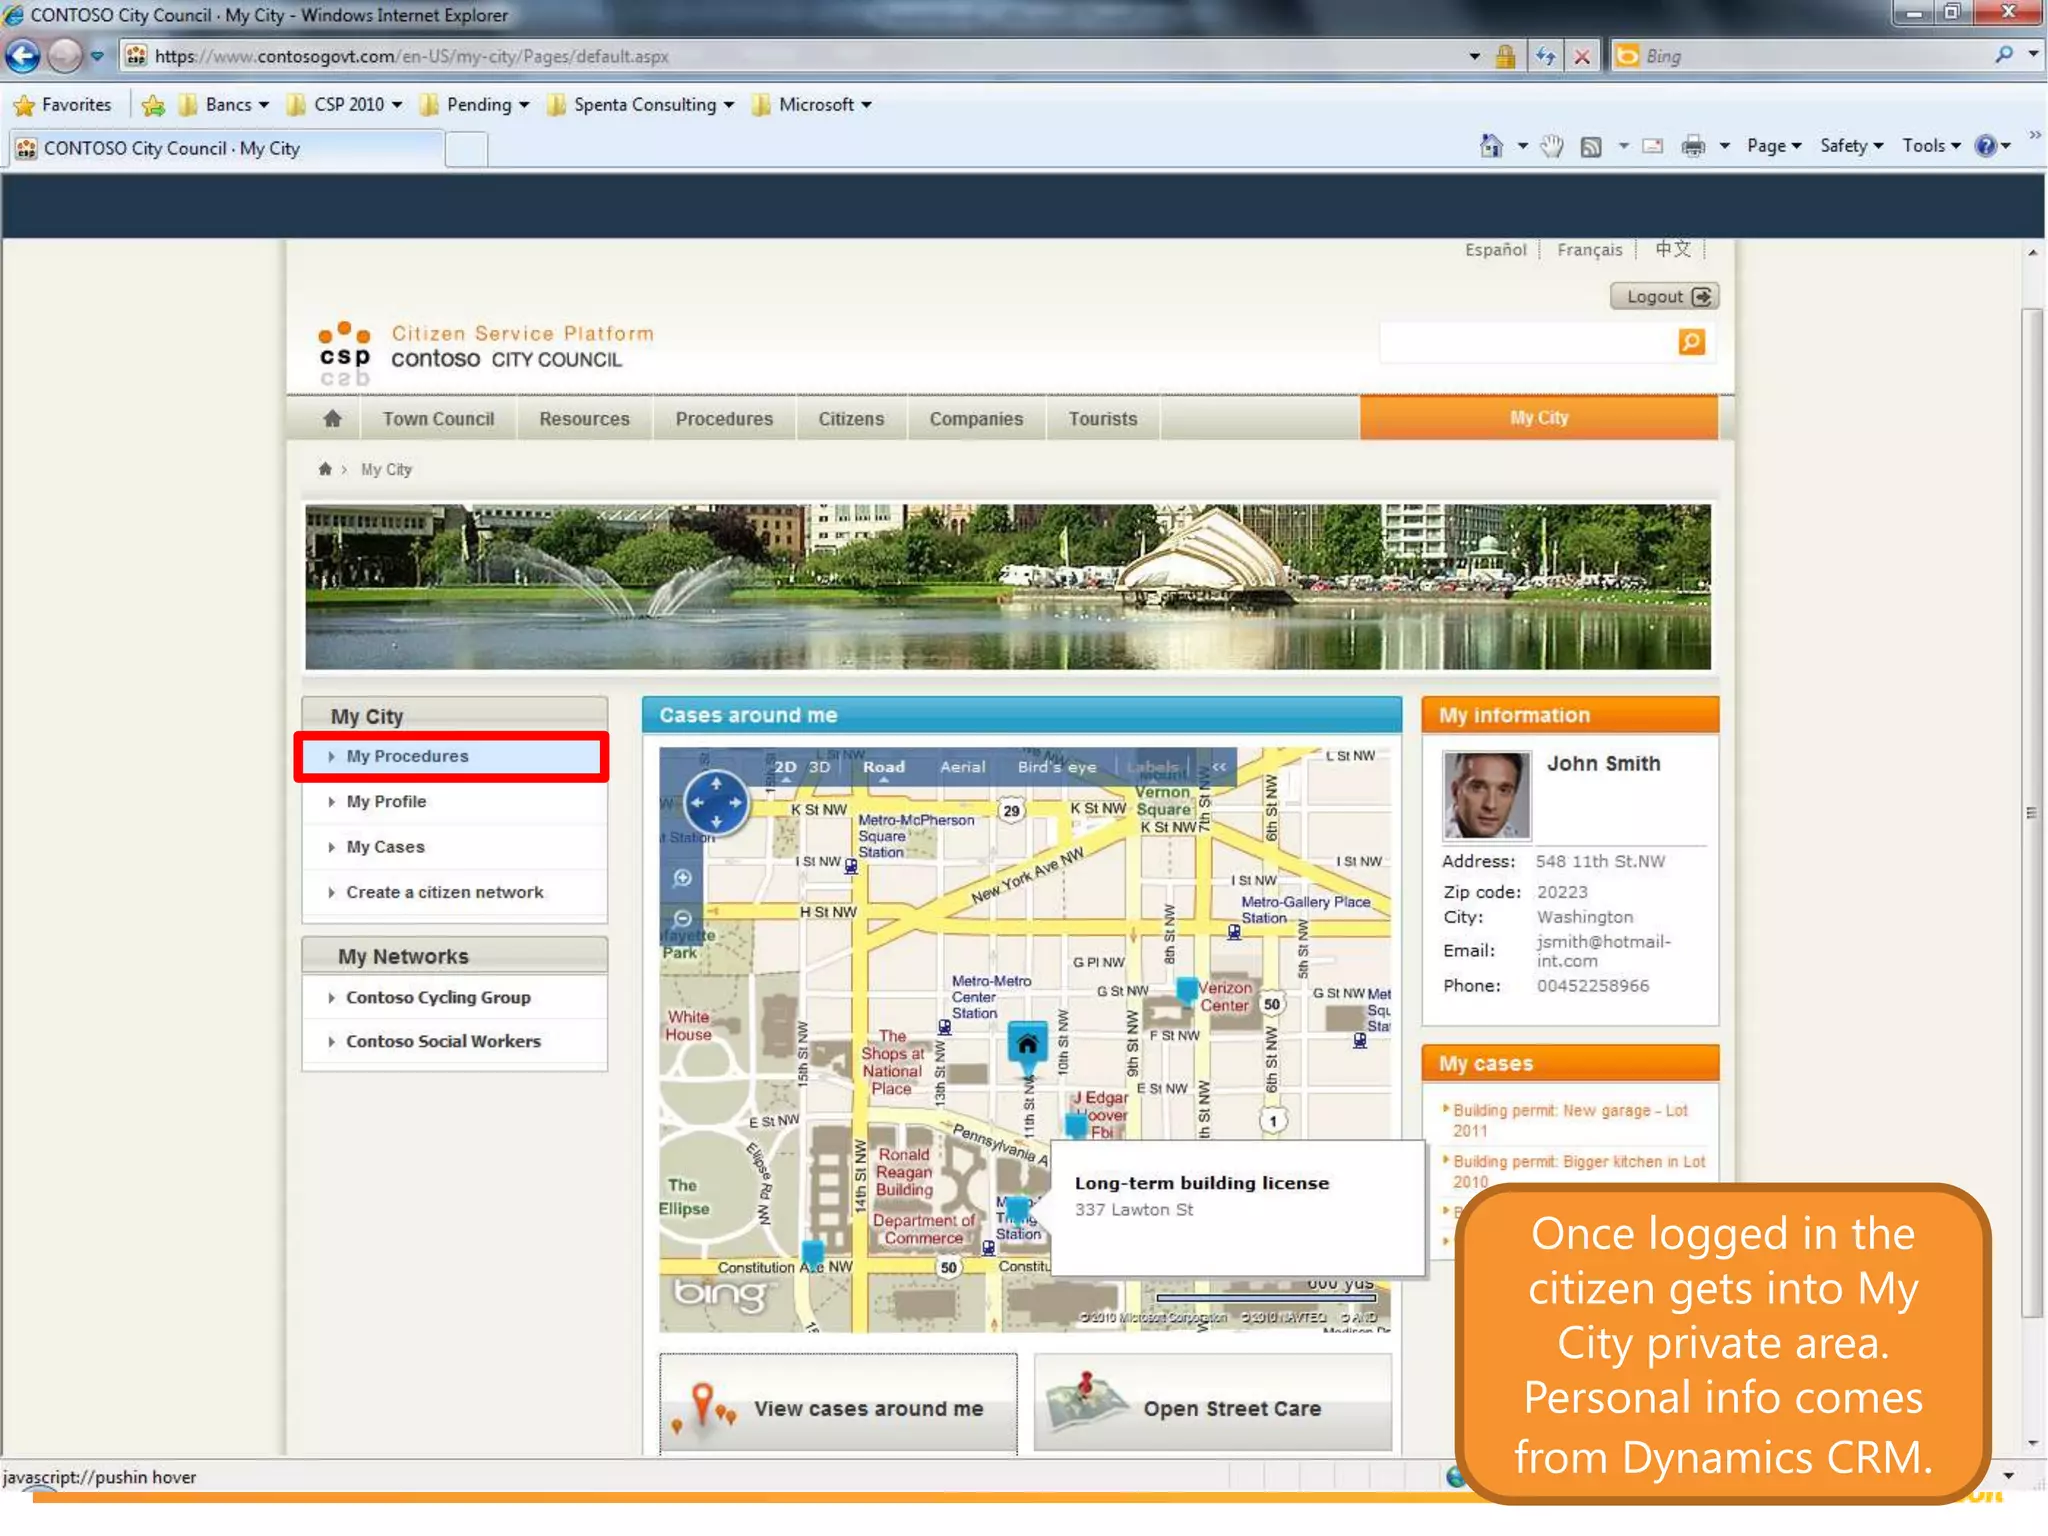This screenshot has height=1536, width=2048.
Task: Open the Tools menu dropdown
Action: click(1931, 146)
